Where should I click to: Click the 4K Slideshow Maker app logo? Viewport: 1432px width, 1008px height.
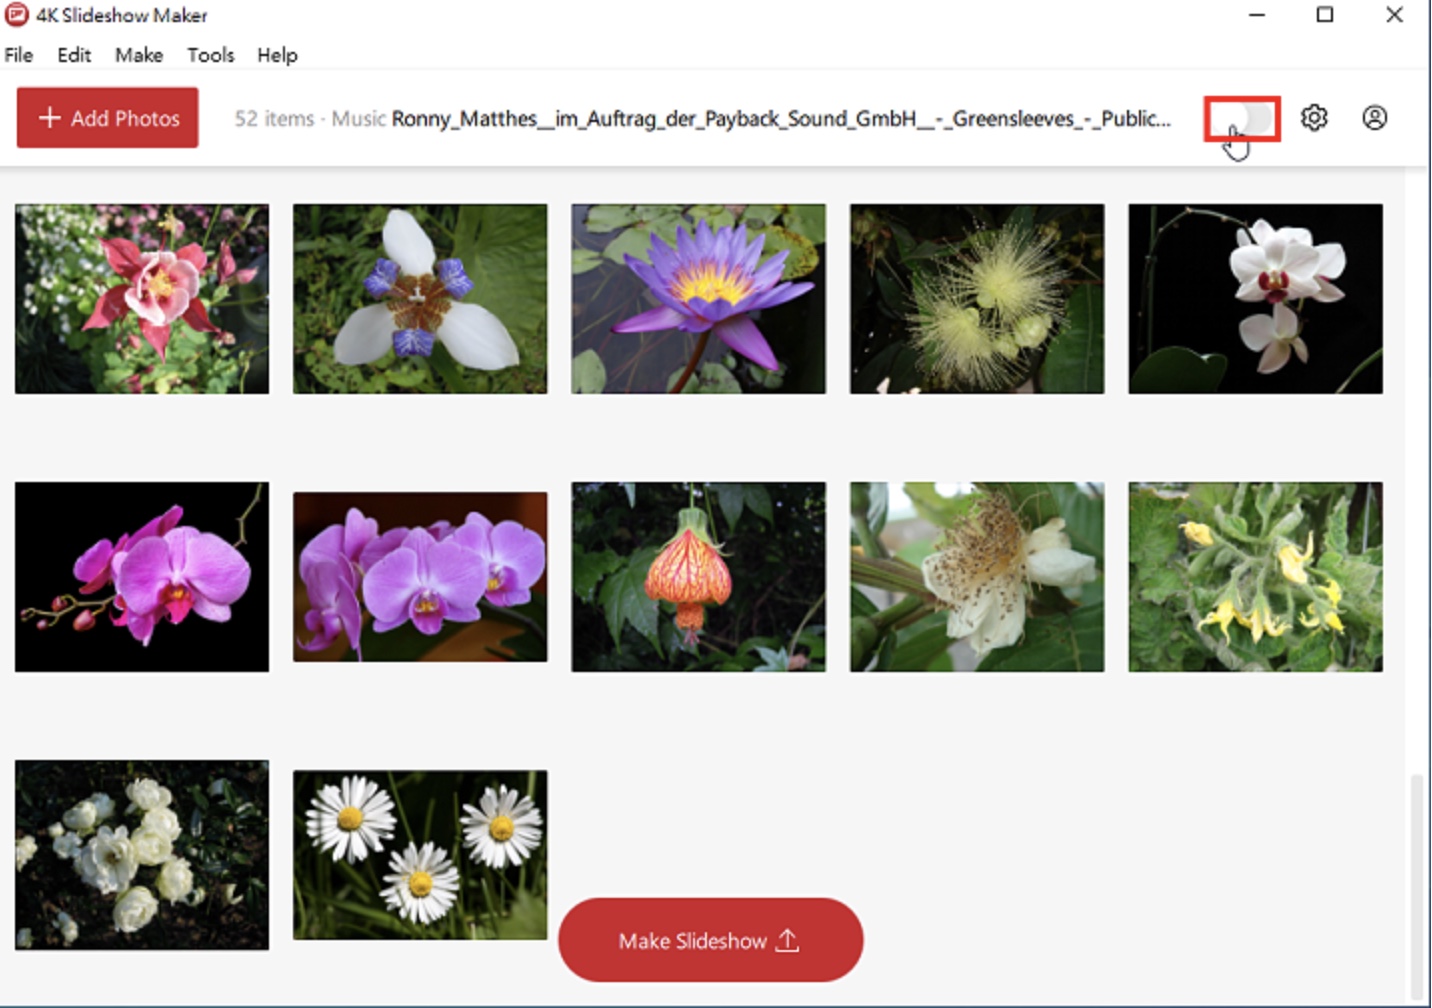click(16, 15)
